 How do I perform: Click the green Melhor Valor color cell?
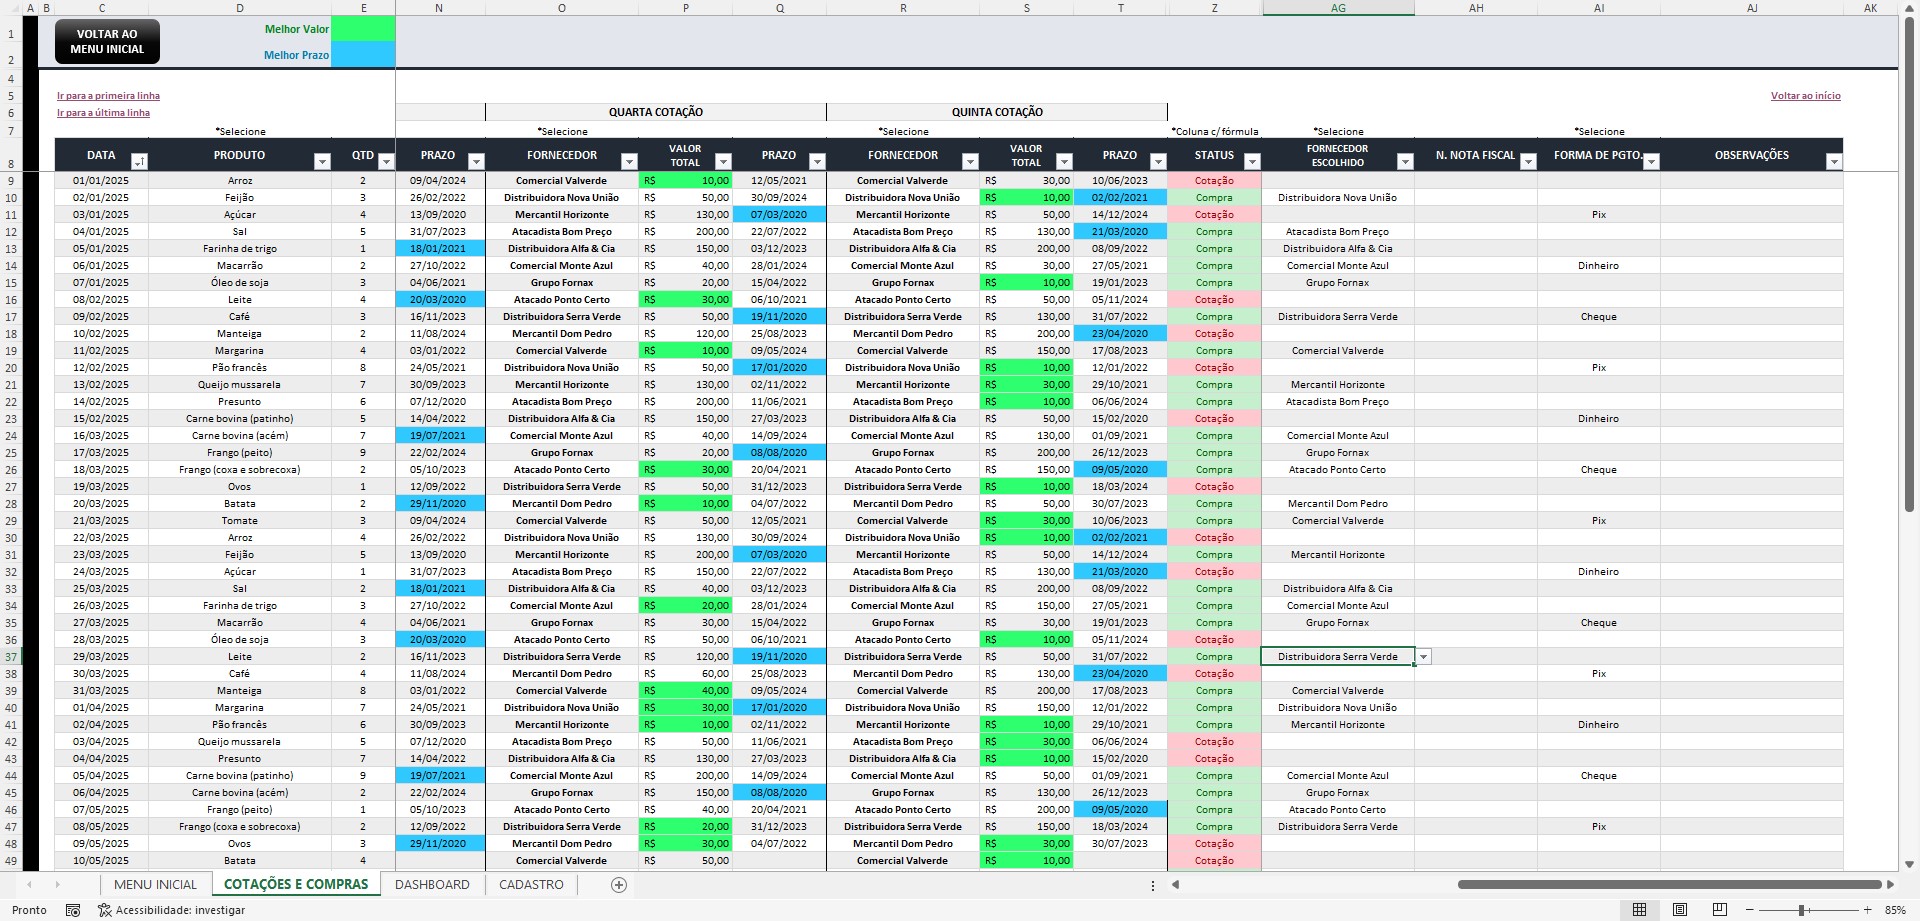coord(363,29)
